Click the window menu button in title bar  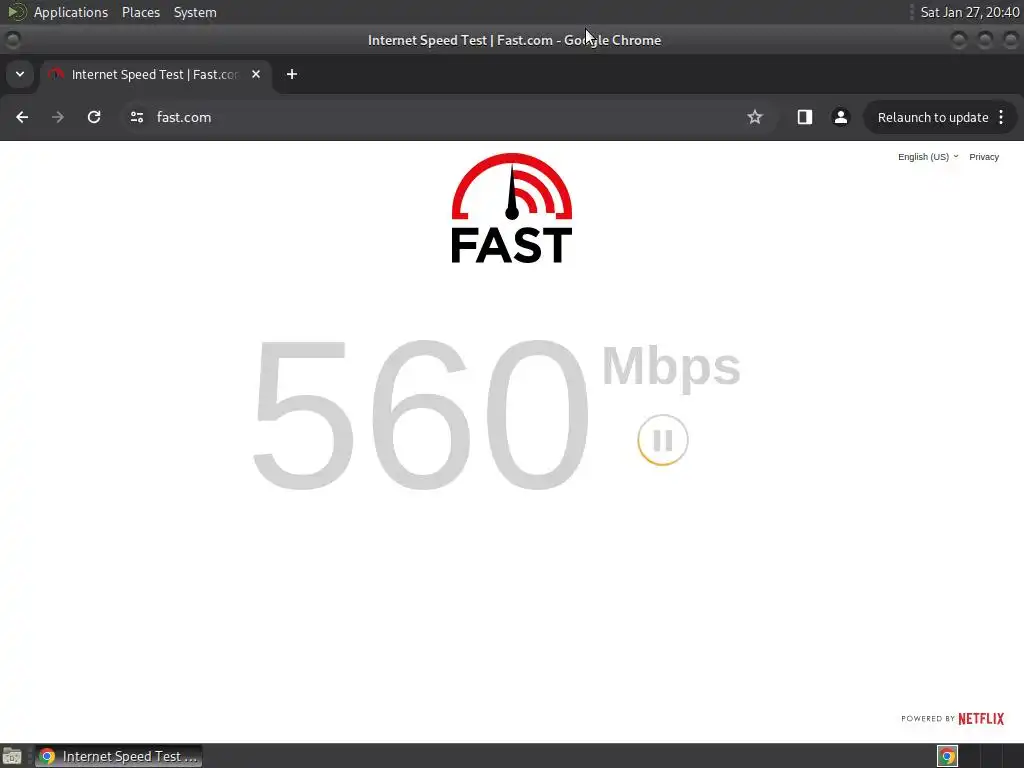click(x=13, y=40)
